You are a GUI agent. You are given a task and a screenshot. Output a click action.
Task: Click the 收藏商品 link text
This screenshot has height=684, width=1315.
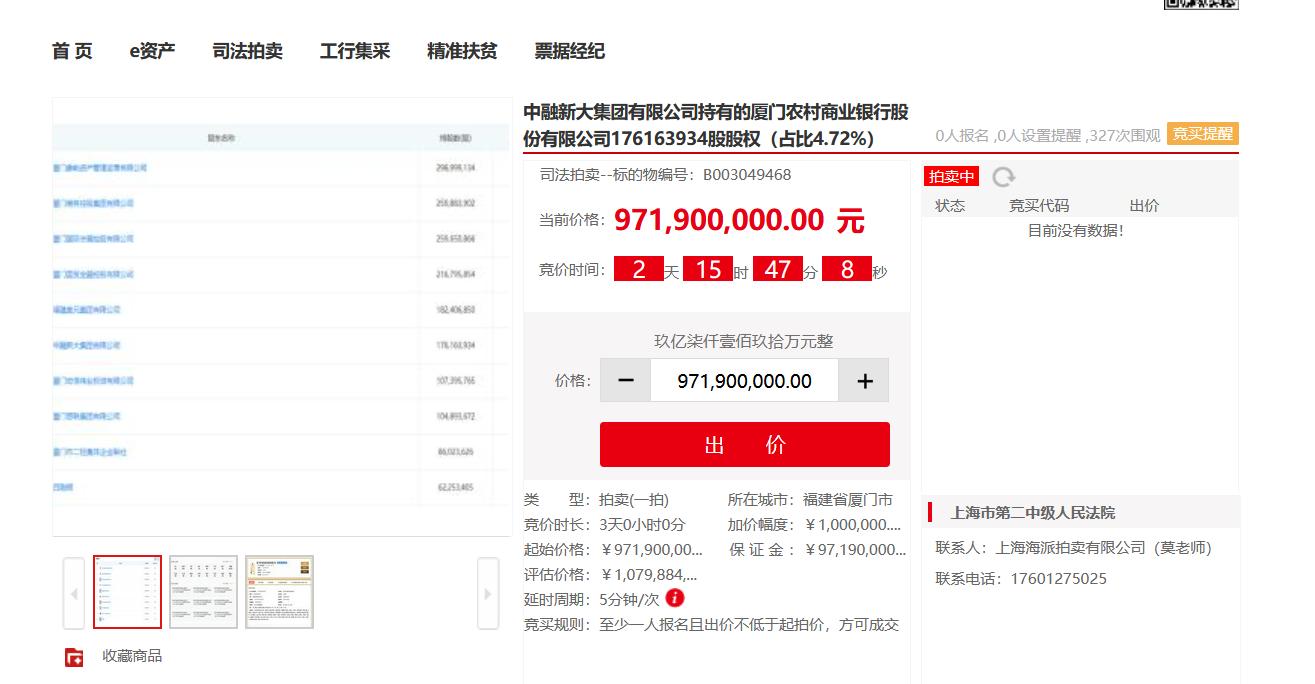pos(132,656)
